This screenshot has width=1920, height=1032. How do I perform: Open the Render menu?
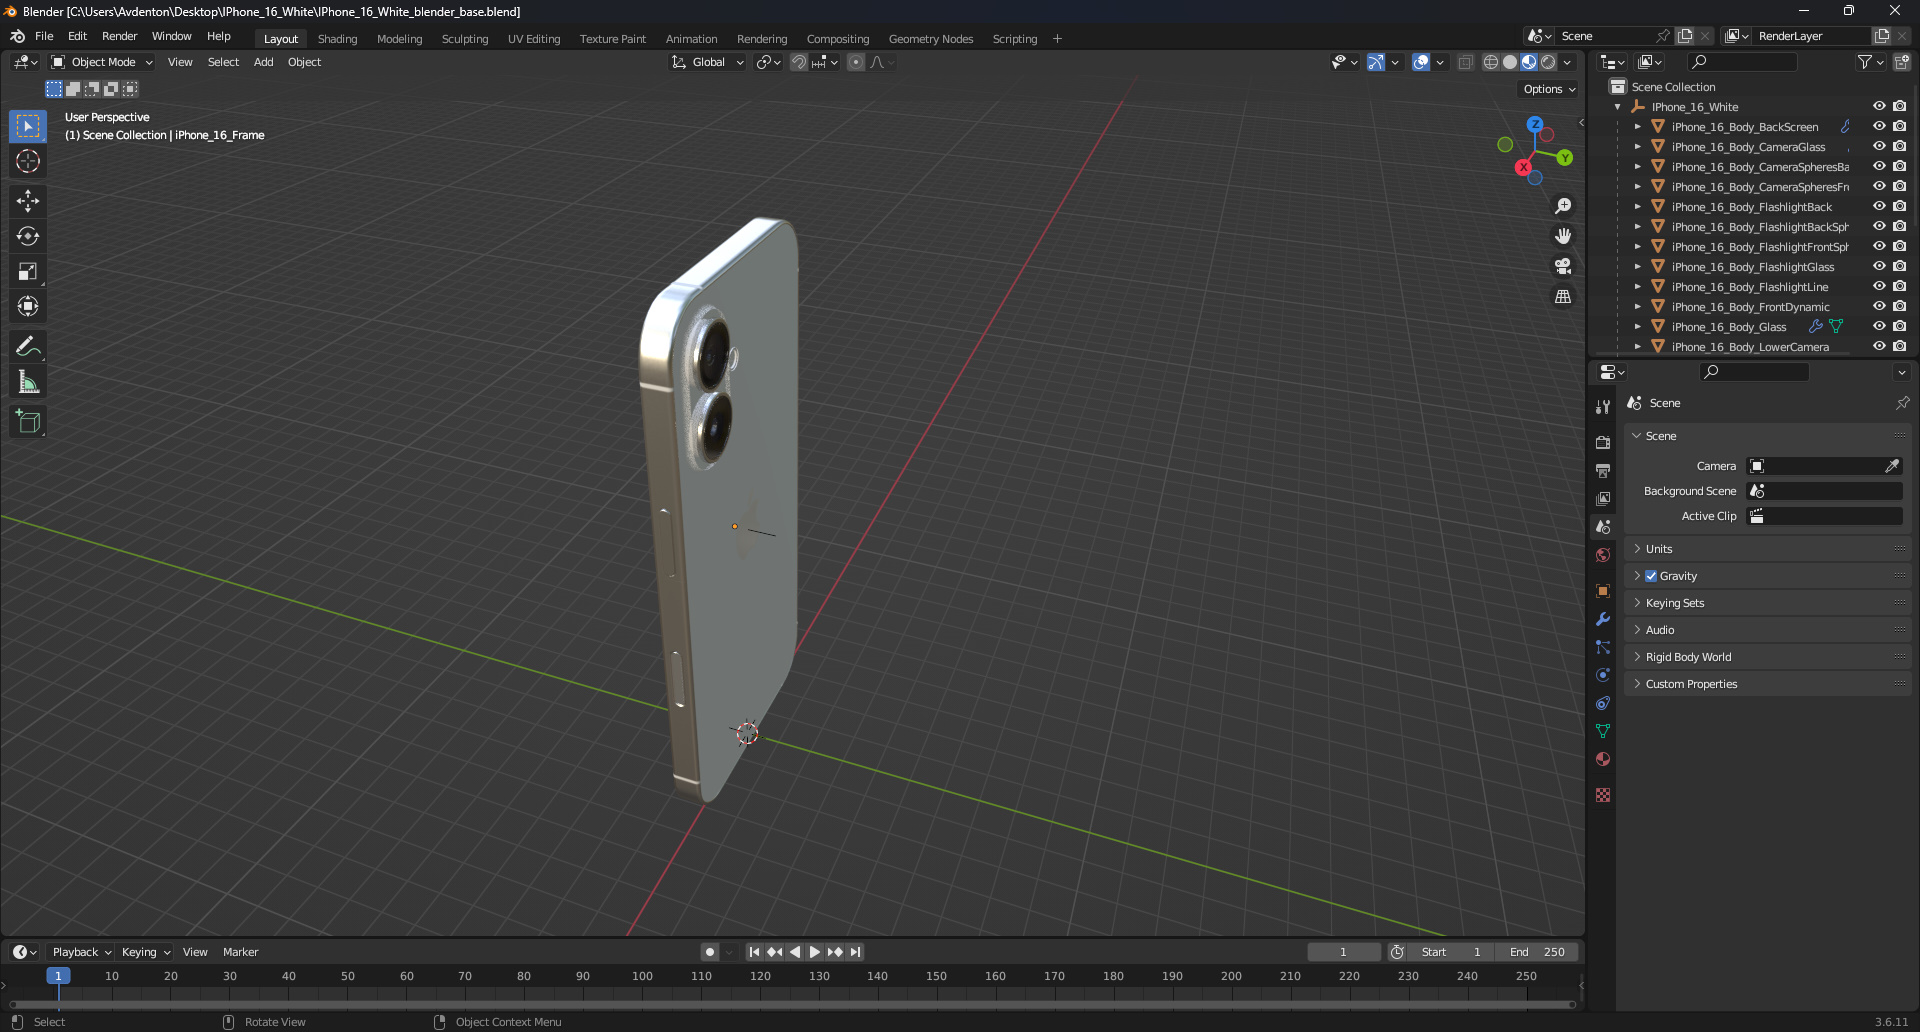119,36
